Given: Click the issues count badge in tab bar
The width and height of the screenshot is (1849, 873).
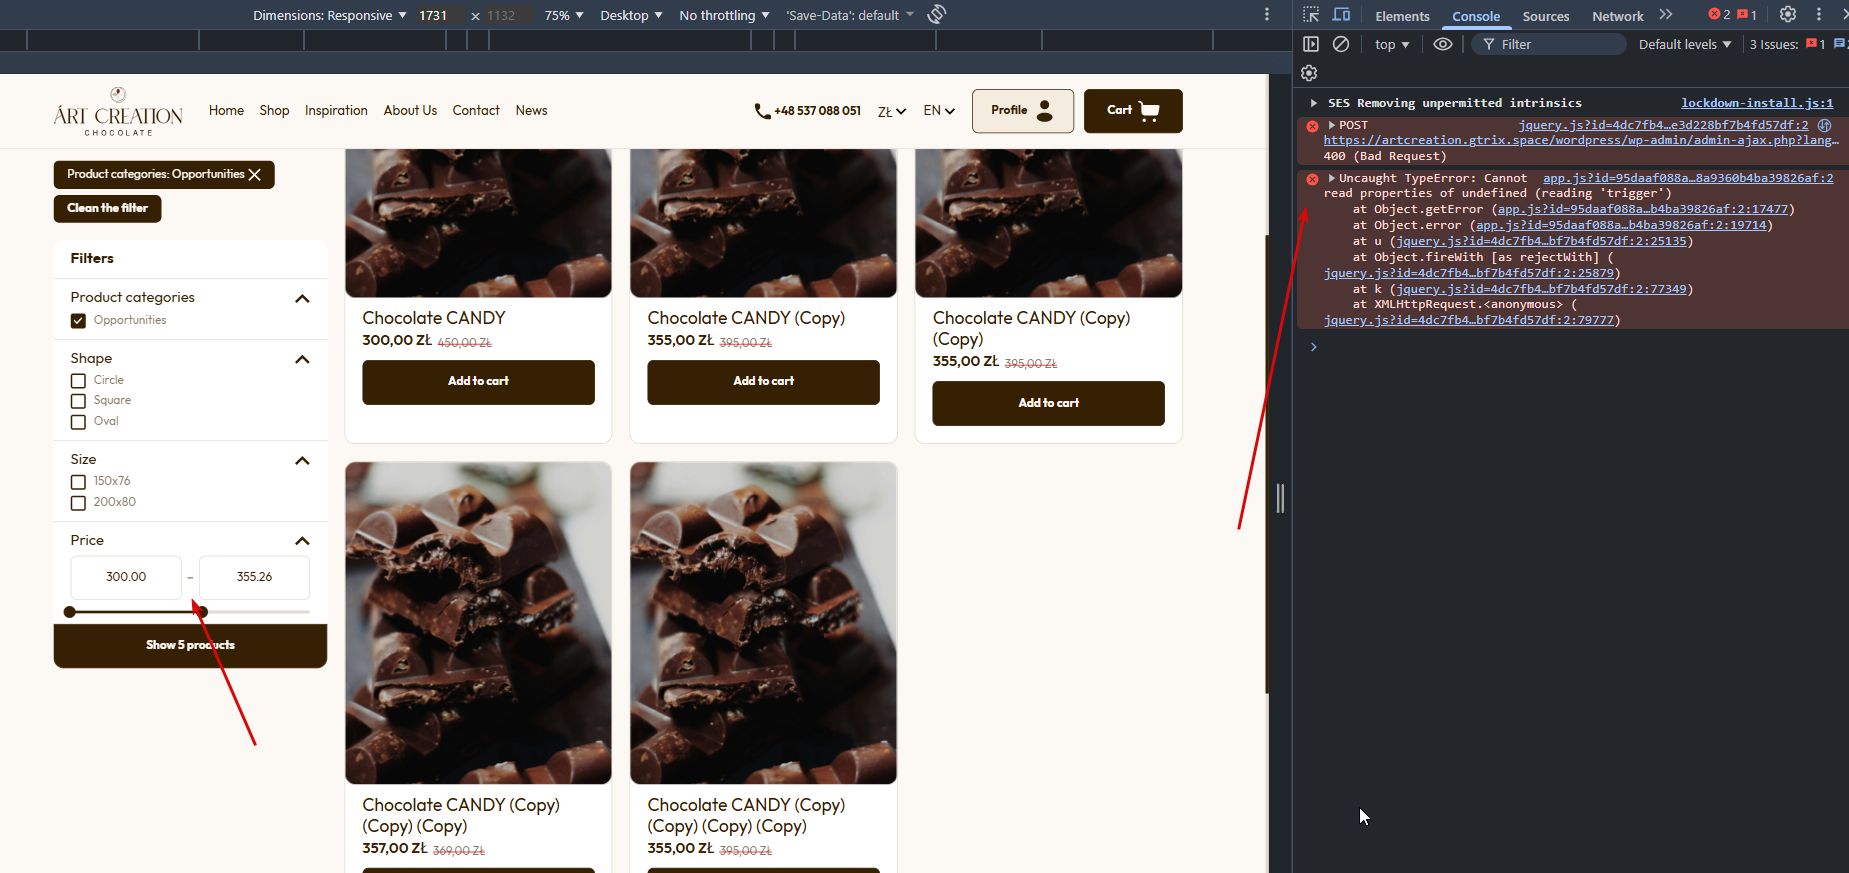Looking at the screenshot, I should coord(1747,15).
